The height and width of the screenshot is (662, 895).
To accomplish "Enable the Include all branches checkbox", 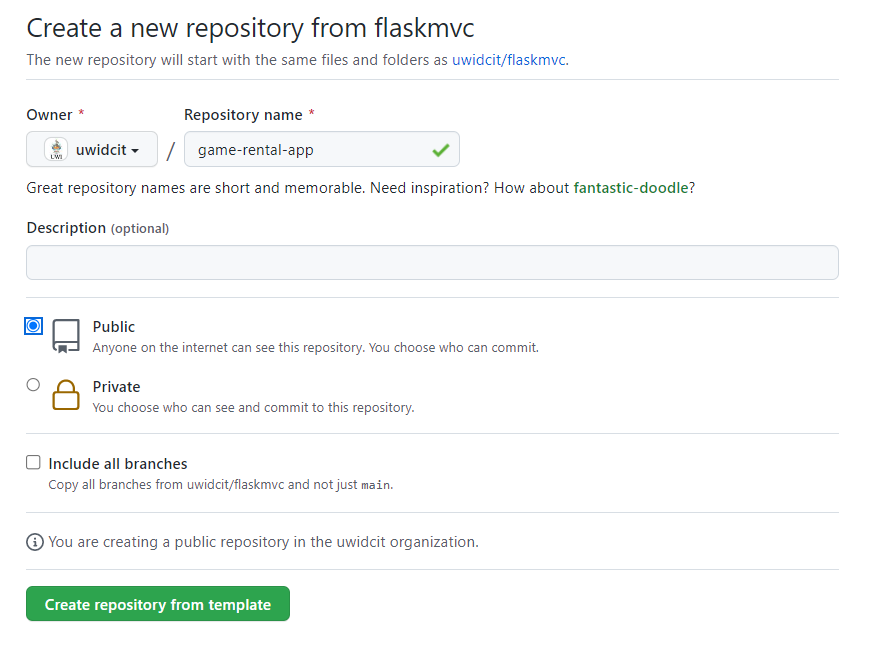I will click(34, 463).
